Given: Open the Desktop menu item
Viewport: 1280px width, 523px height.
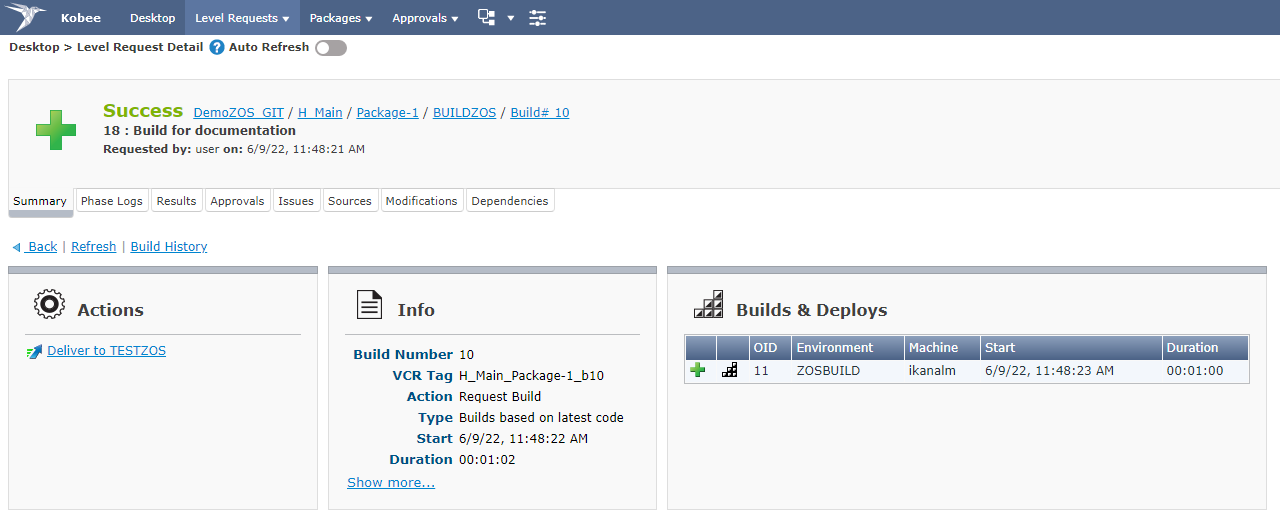Looking at the screenshot, I should [152, 18].
